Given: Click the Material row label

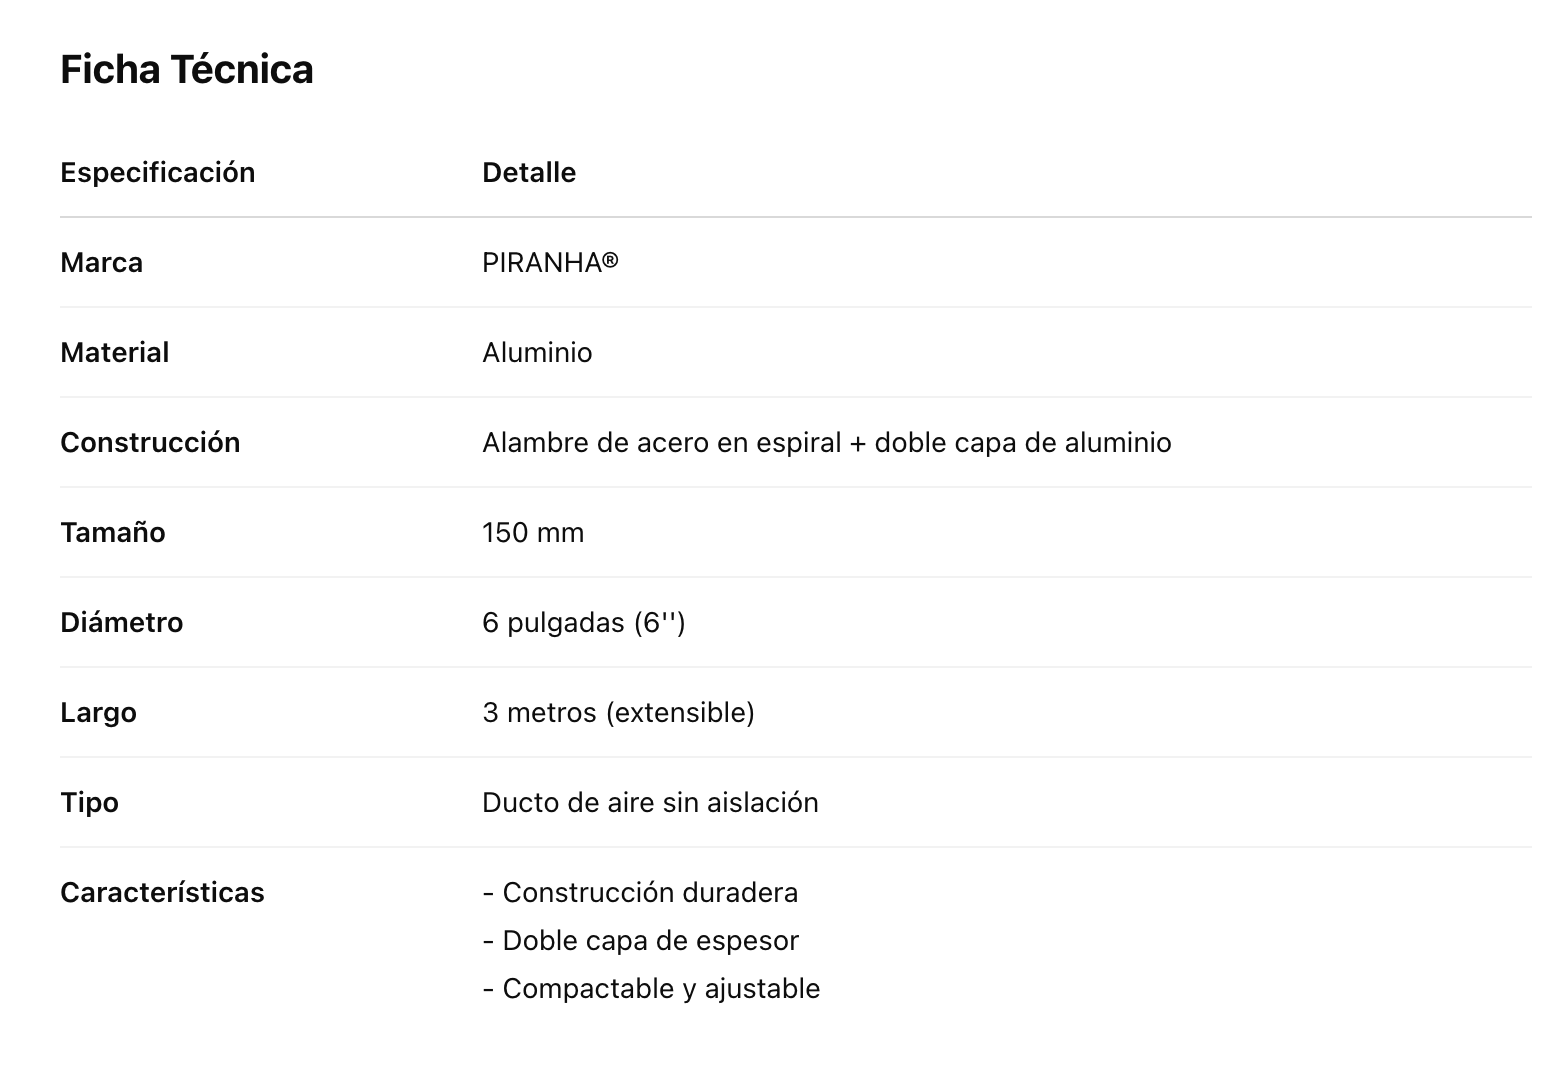Looking at the screenshot, I should point(115,353).
